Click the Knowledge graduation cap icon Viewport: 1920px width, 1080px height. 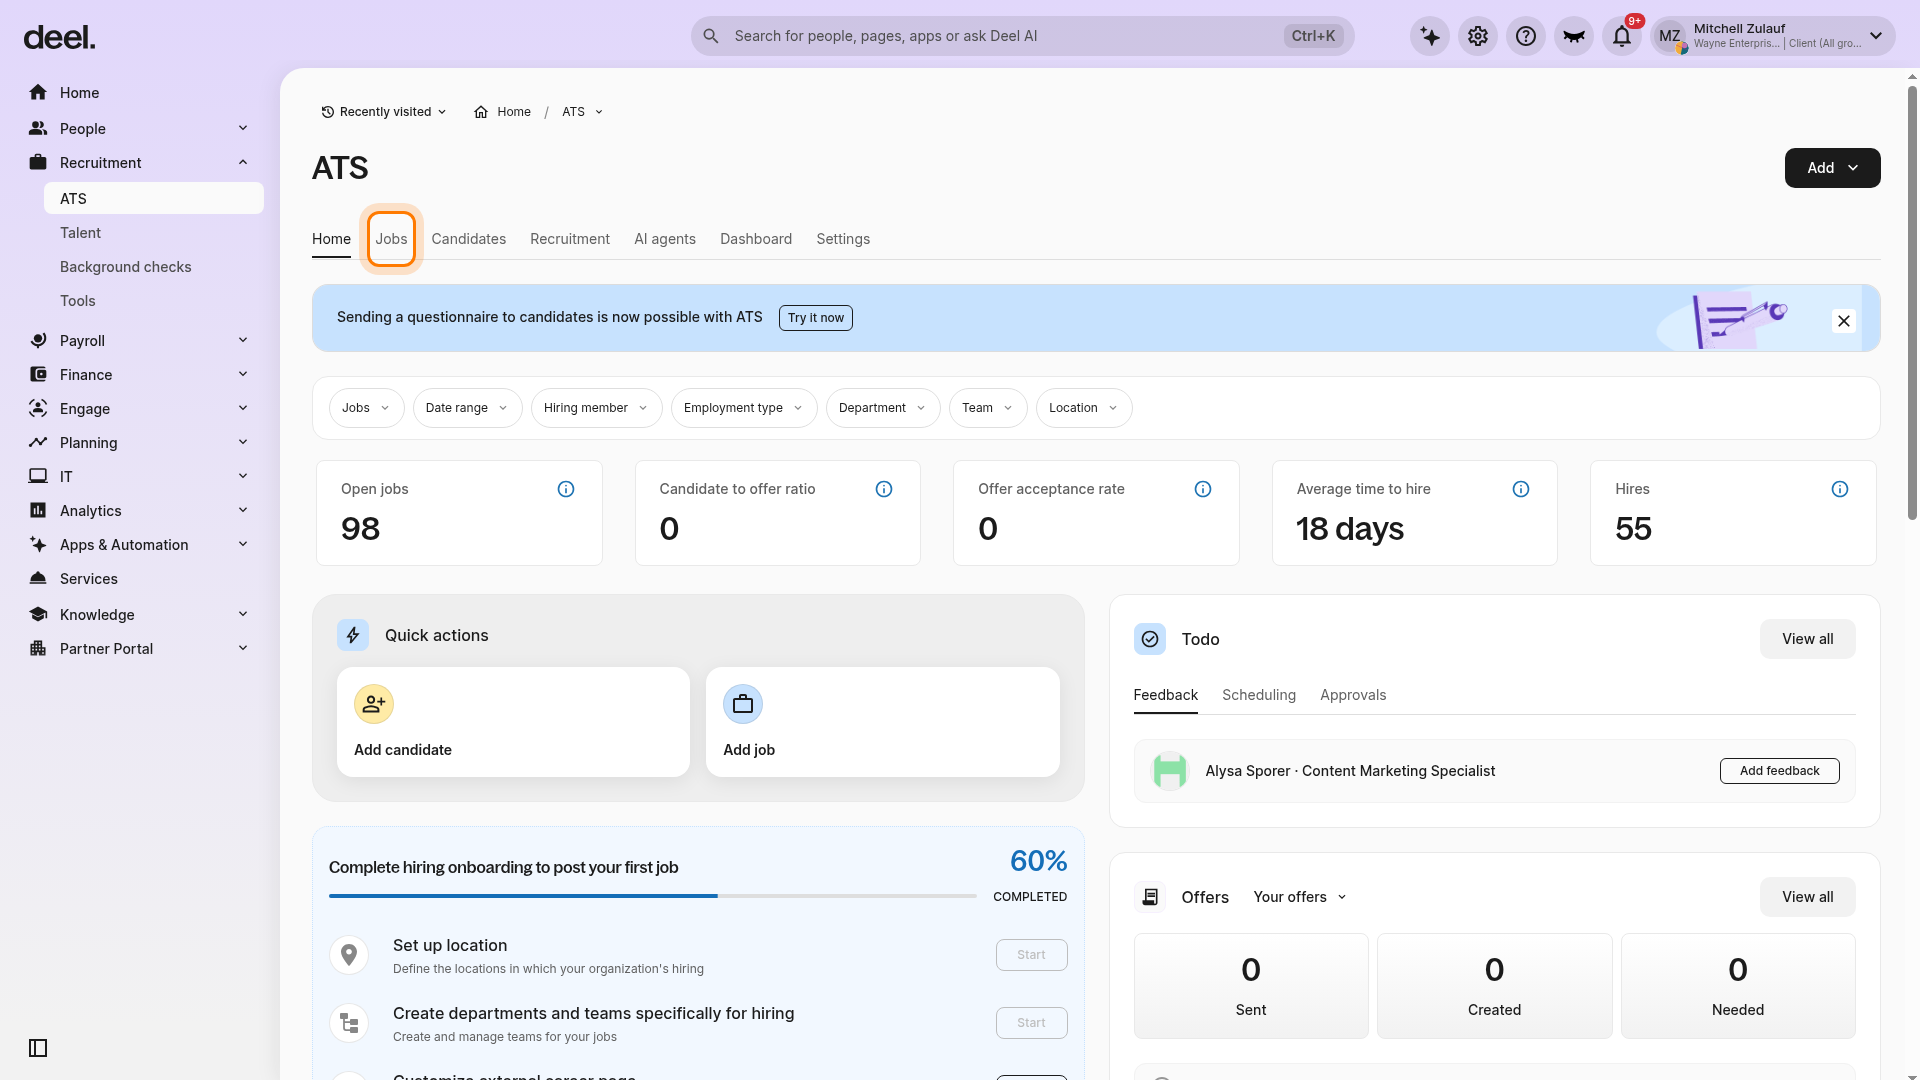(x=38, y=615)
